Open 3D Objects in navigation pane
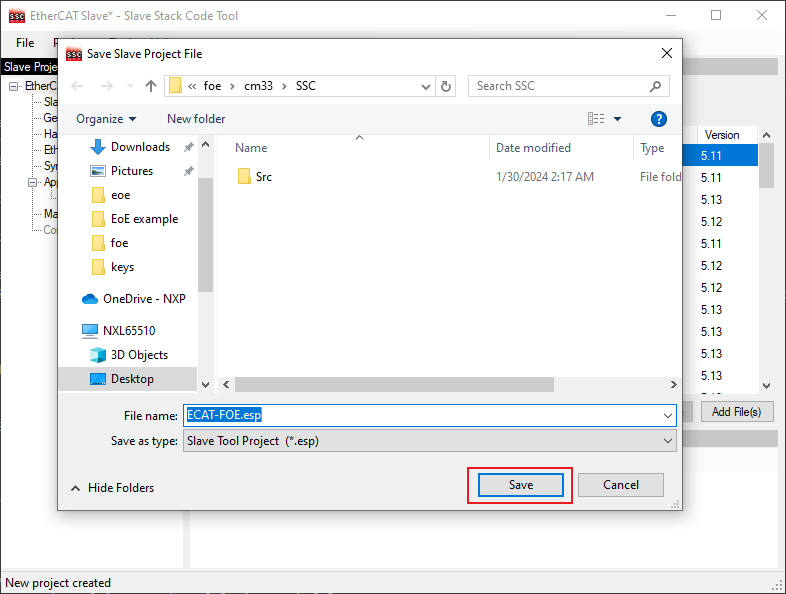This screenshot has width=786, height=594. pyautogui.click(x=139, y=355)
